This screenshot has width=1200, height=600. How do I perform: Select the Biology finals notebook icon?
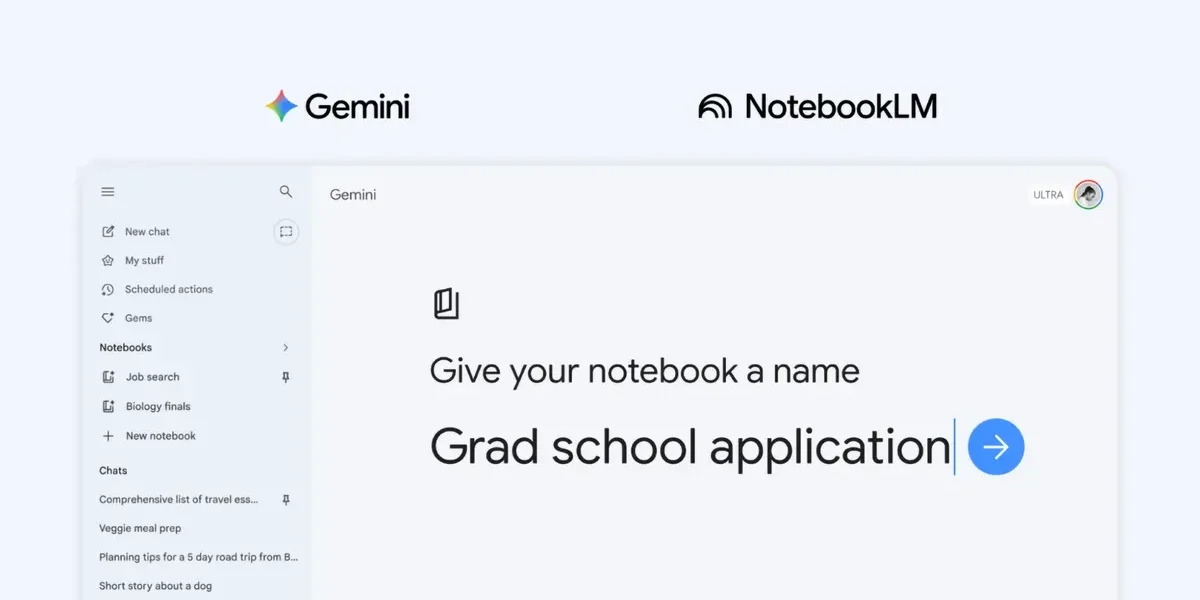tap(109, 406)
